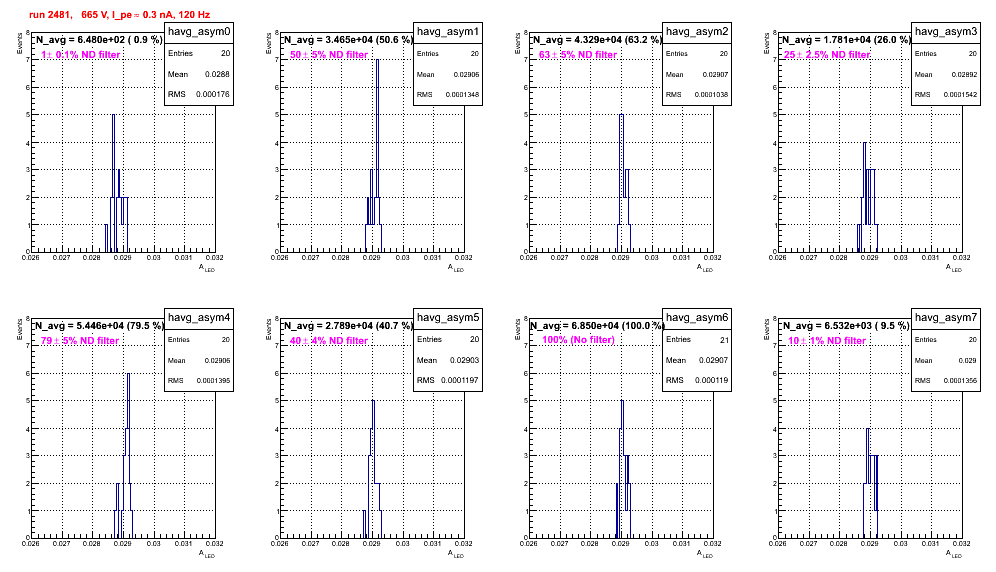Click the magenta 10± 1% ND filter label
996x572 pixels.
tap(827, 341)
